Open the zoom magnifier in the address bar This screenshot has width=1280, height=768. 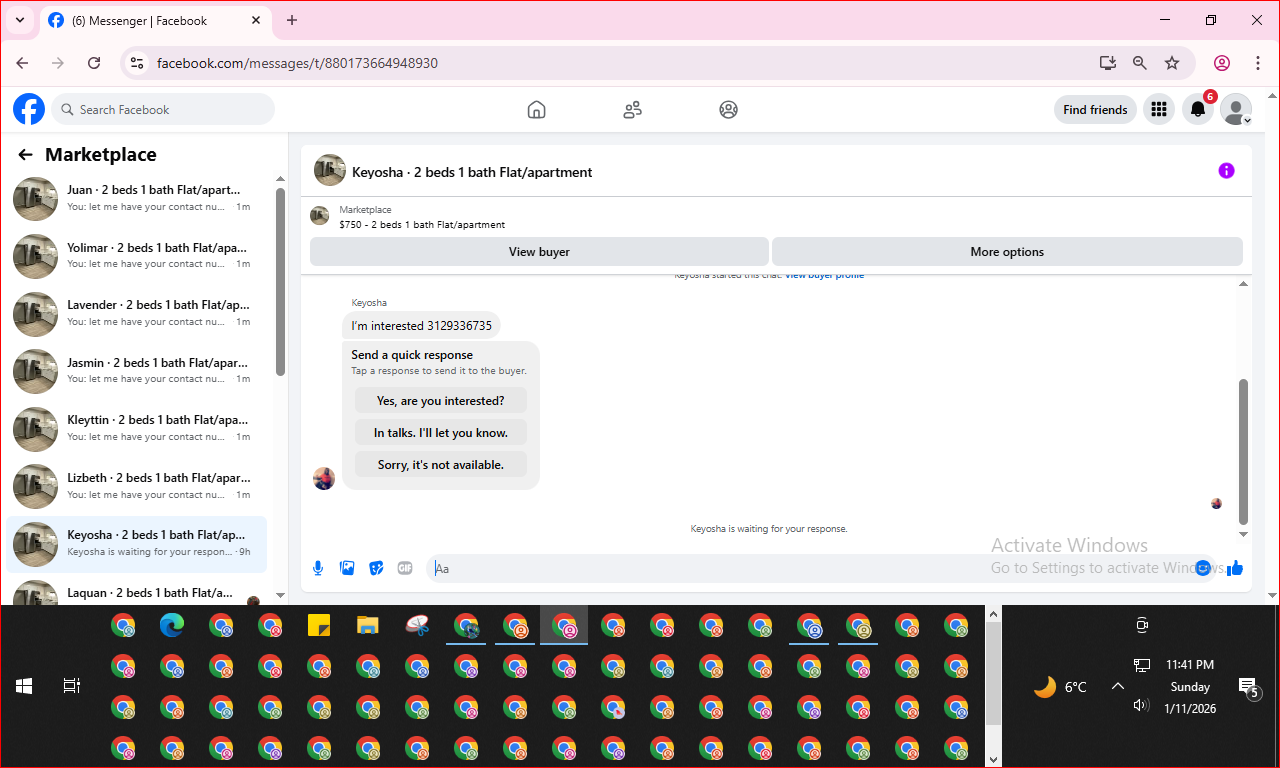coord(1140,63)
